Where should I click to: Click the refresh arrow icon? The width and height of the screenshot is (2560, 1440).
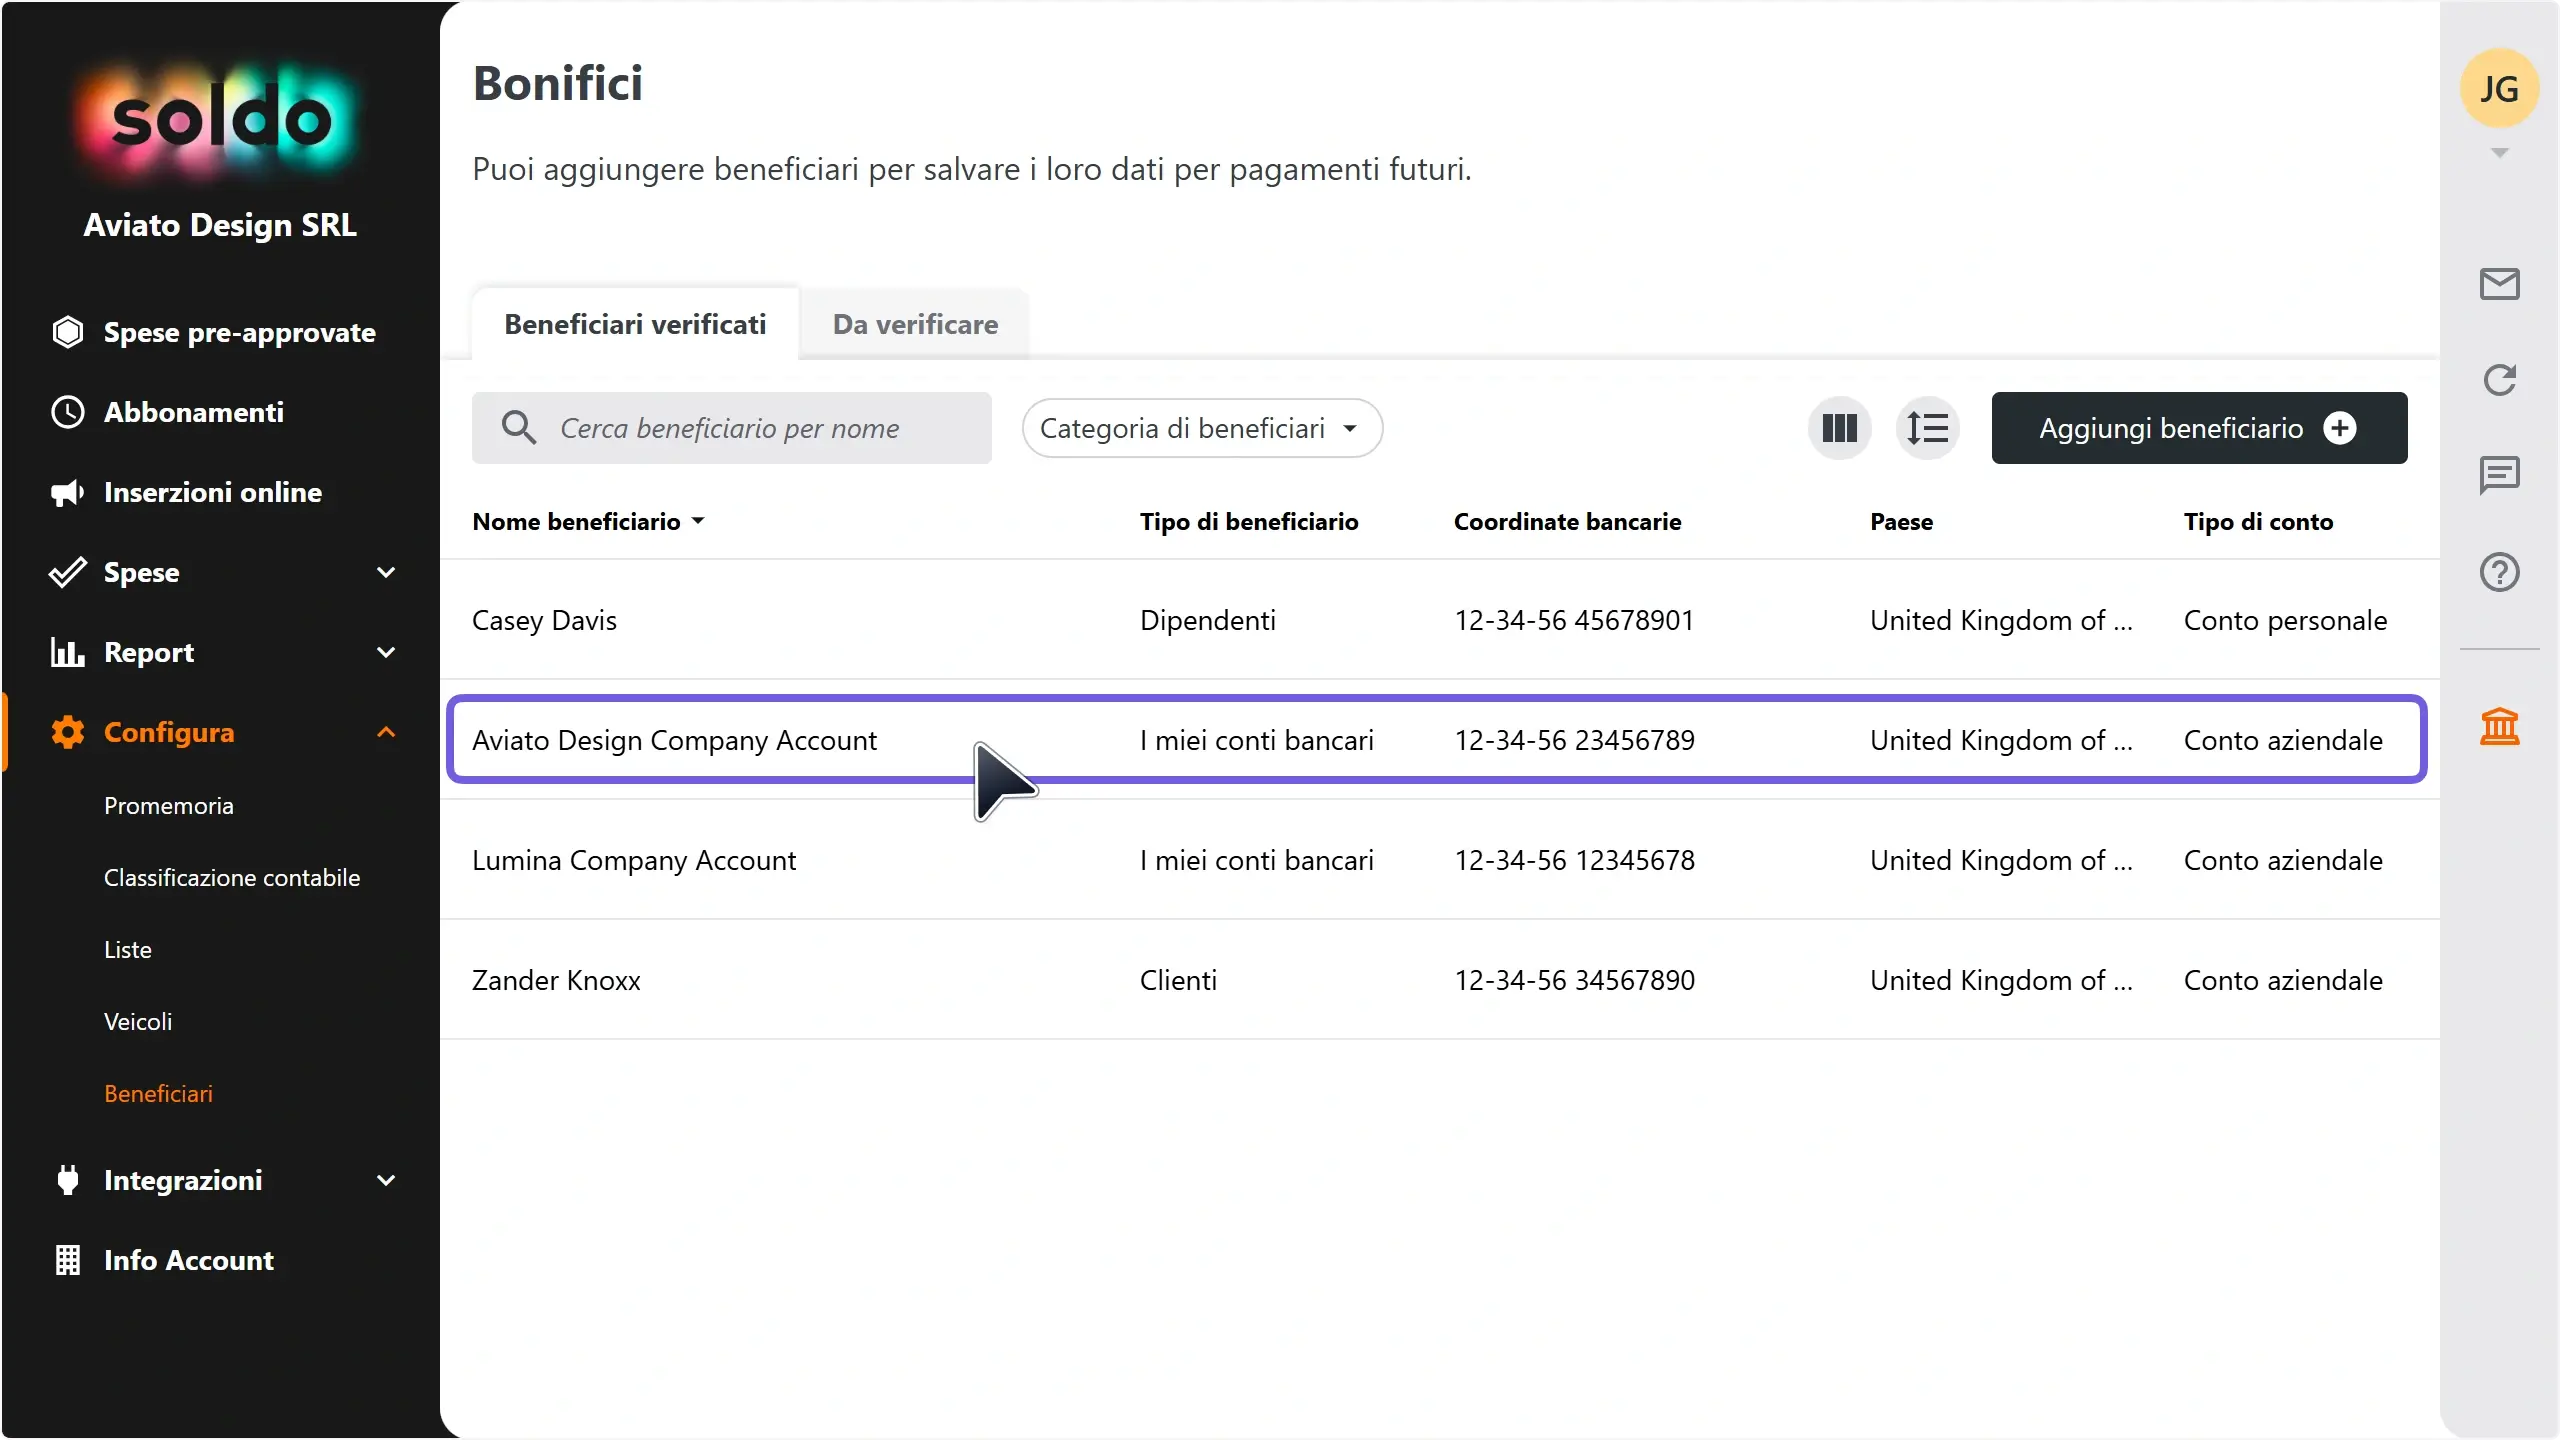coord(2499,380)
